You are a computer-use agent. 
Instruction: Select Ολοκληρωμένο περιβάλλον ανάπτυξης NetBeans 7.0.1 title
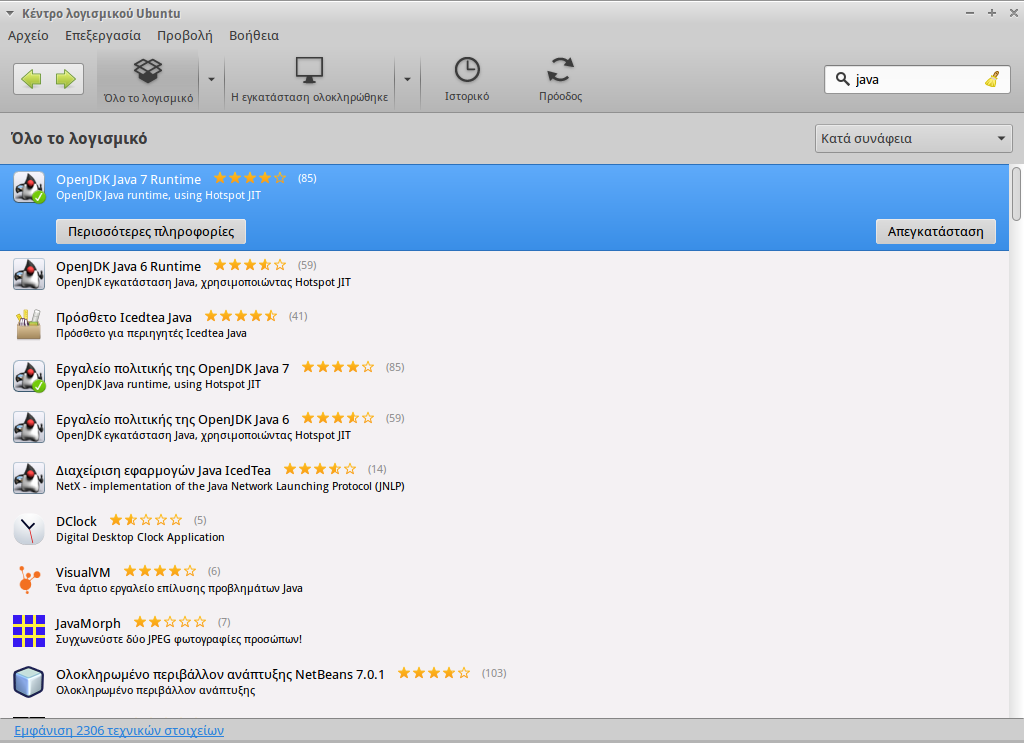pos(220,674)
